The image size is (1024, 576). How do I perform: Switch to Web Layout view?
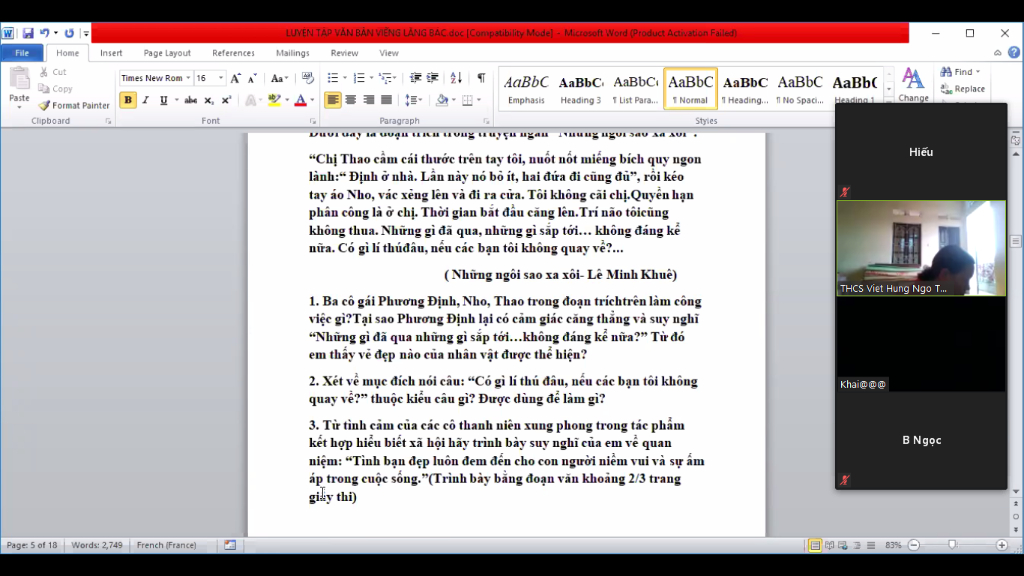tap(843, 545)
